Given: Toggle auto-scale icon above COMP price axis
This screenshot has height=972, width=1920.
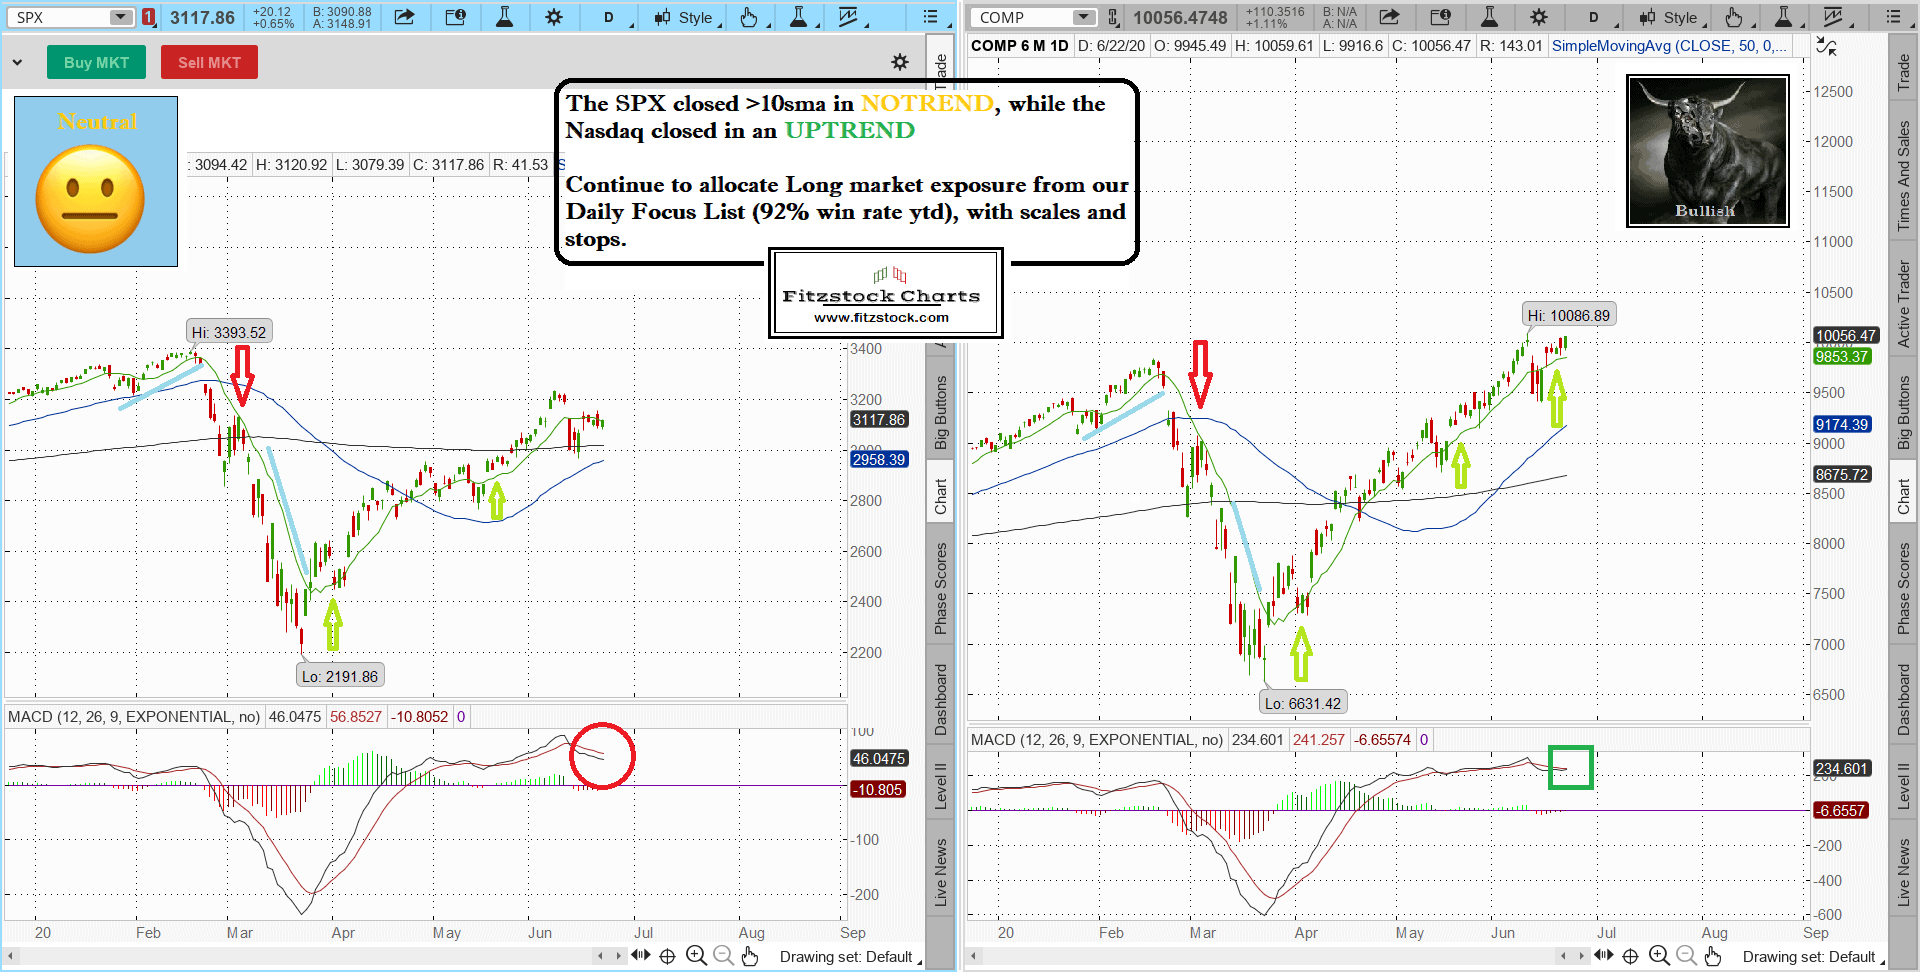Looking at the screenshot, I should coord(1826,46).
